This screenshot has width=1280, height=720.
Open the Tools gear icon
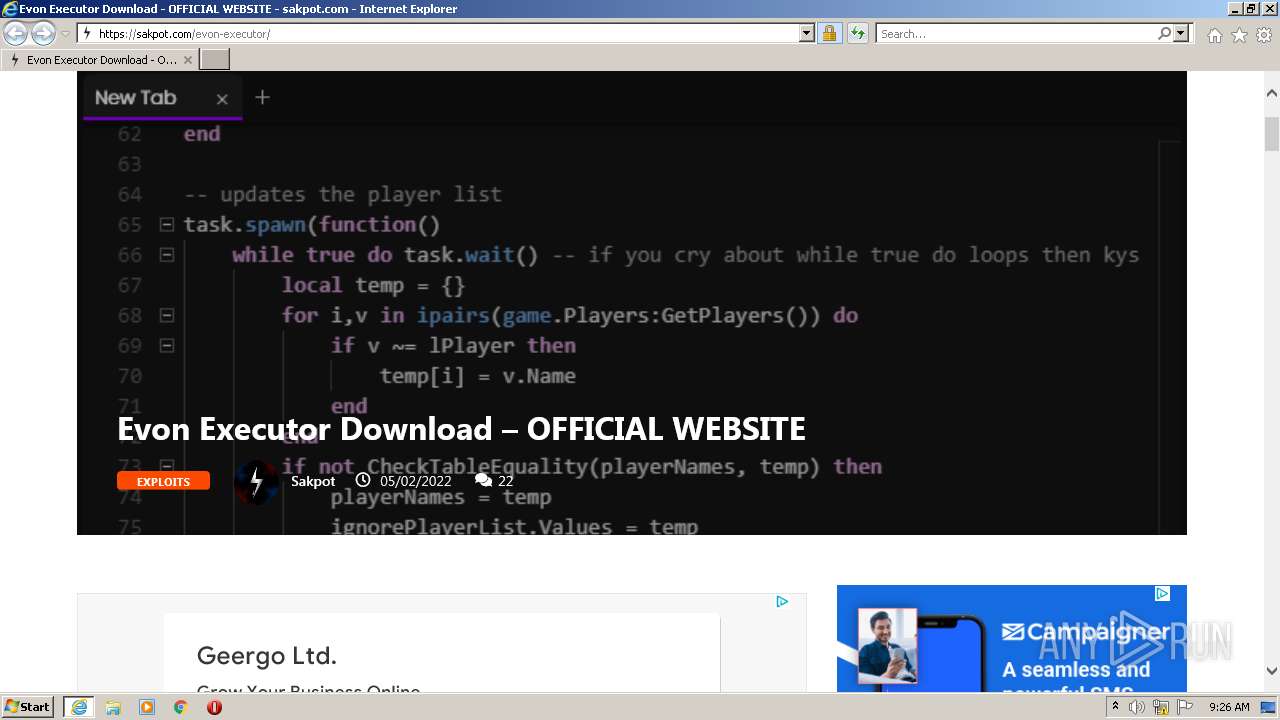pos(1264,35)
